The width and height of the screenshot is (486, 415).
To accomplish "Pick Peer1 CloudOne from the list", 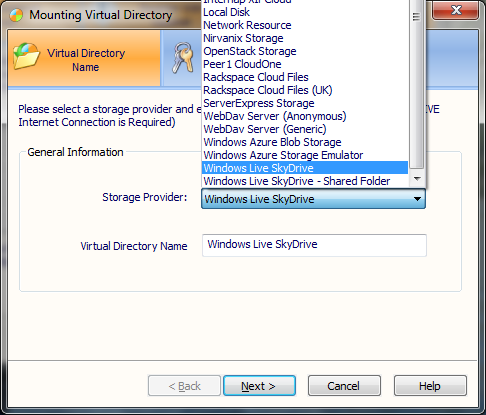I will click(305, 64).
